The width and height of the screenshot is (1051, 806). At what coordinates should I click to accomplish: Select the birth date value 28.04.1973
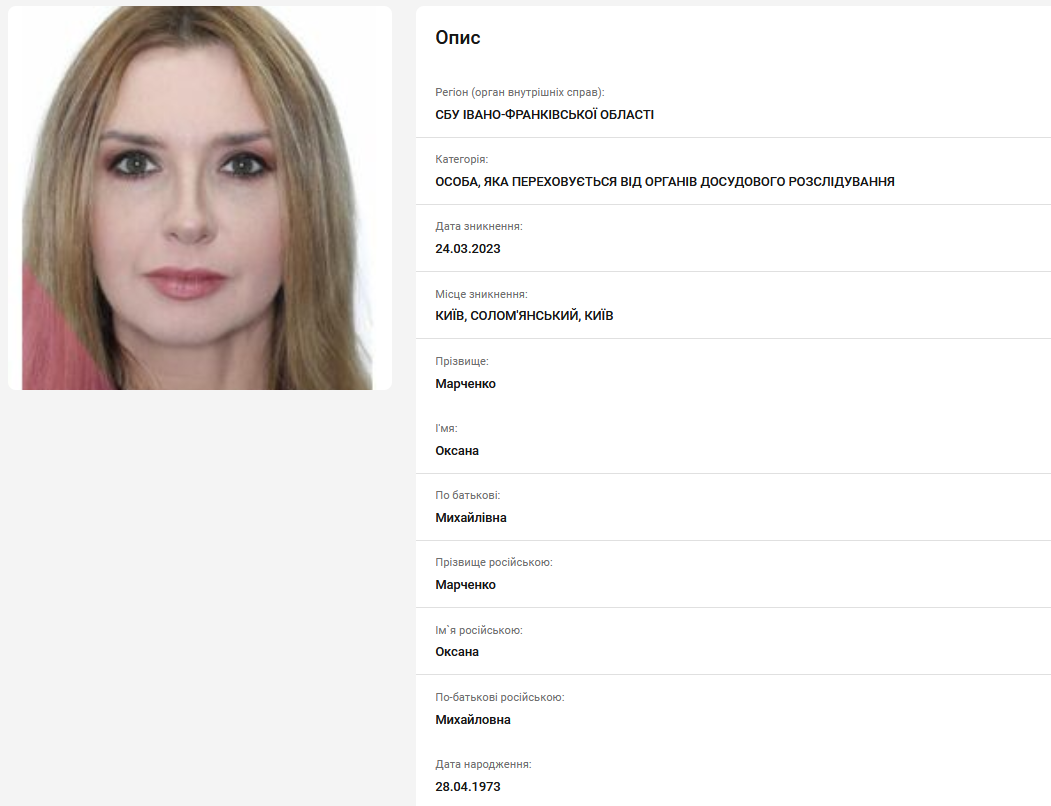pos(468,787)
